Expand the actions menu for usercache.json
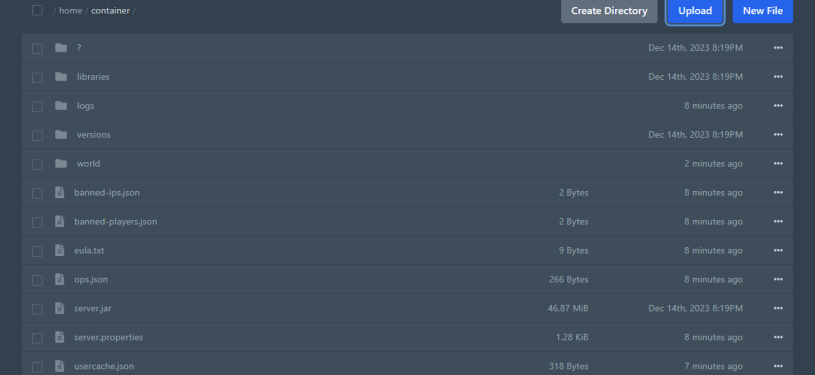This screenshot has height=375, width=815. click(x=778, y=366)
